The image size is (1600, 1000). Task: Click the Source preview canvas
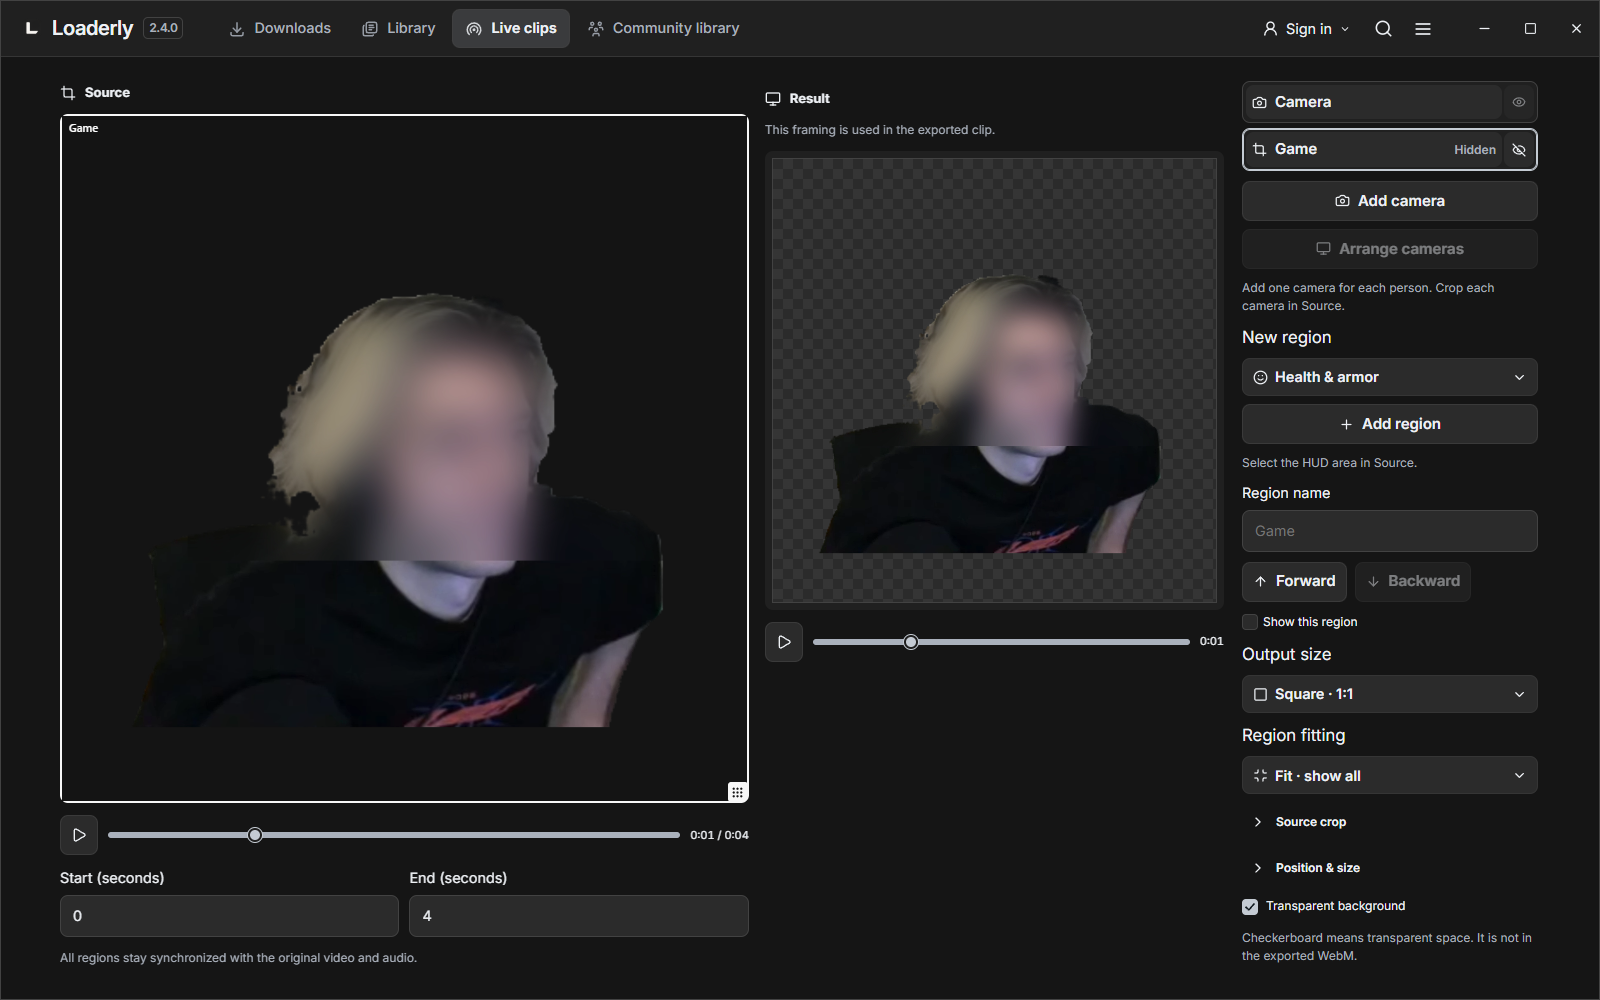(404, 458)
